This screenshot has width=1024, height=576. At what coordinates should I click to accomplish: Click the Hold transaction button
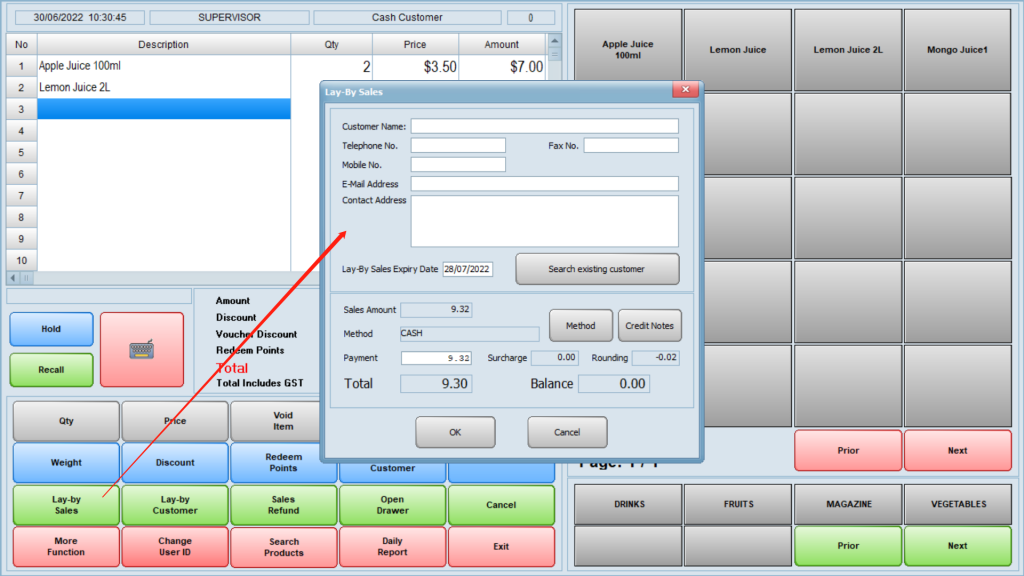click(x=51, y=329)
